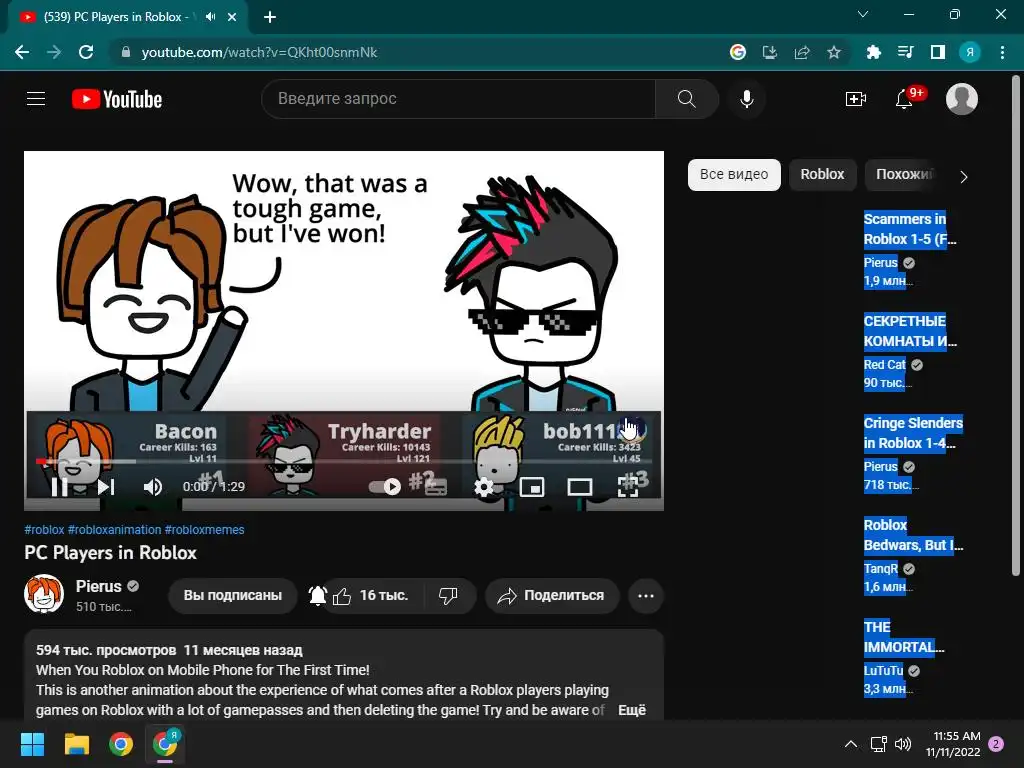This screenshot has width=1024, height=768.
Task: Open the Scammers in Roblox 1-5 video
Action: tap(910, 229)
